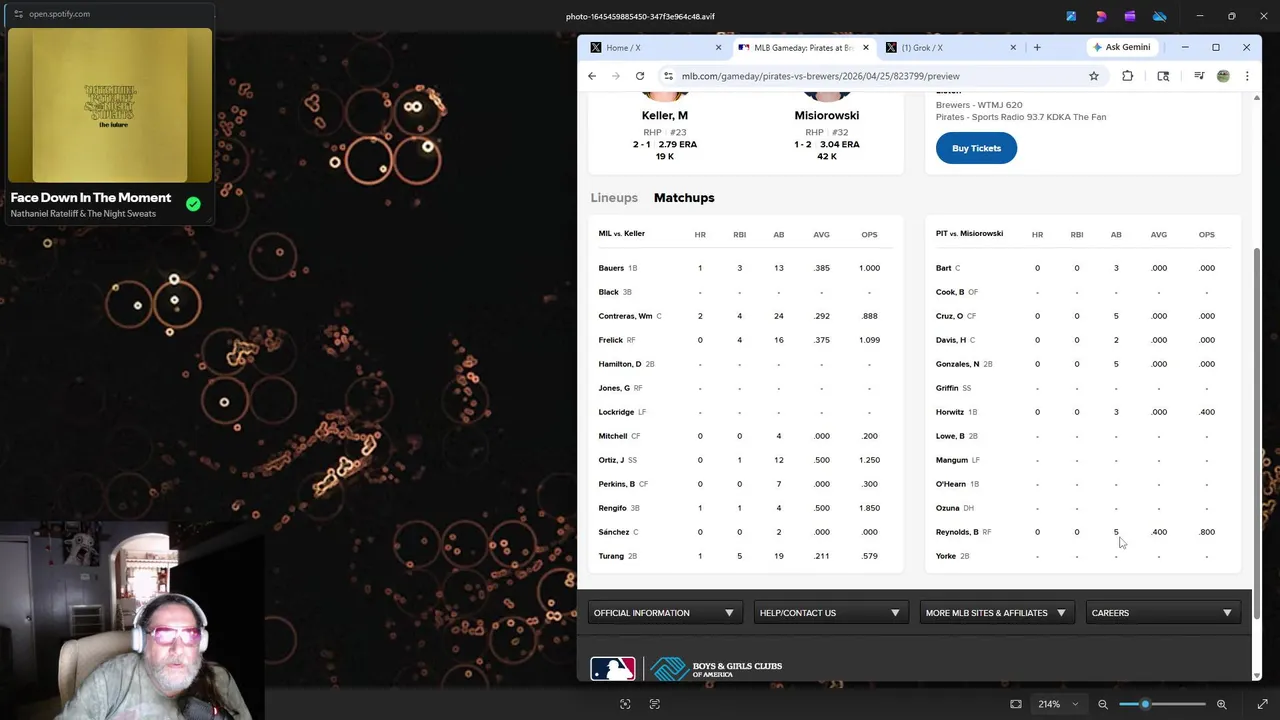Open a new browser tab with plus
This screenshot has width=1280, height=720.
pos(1037,47)
